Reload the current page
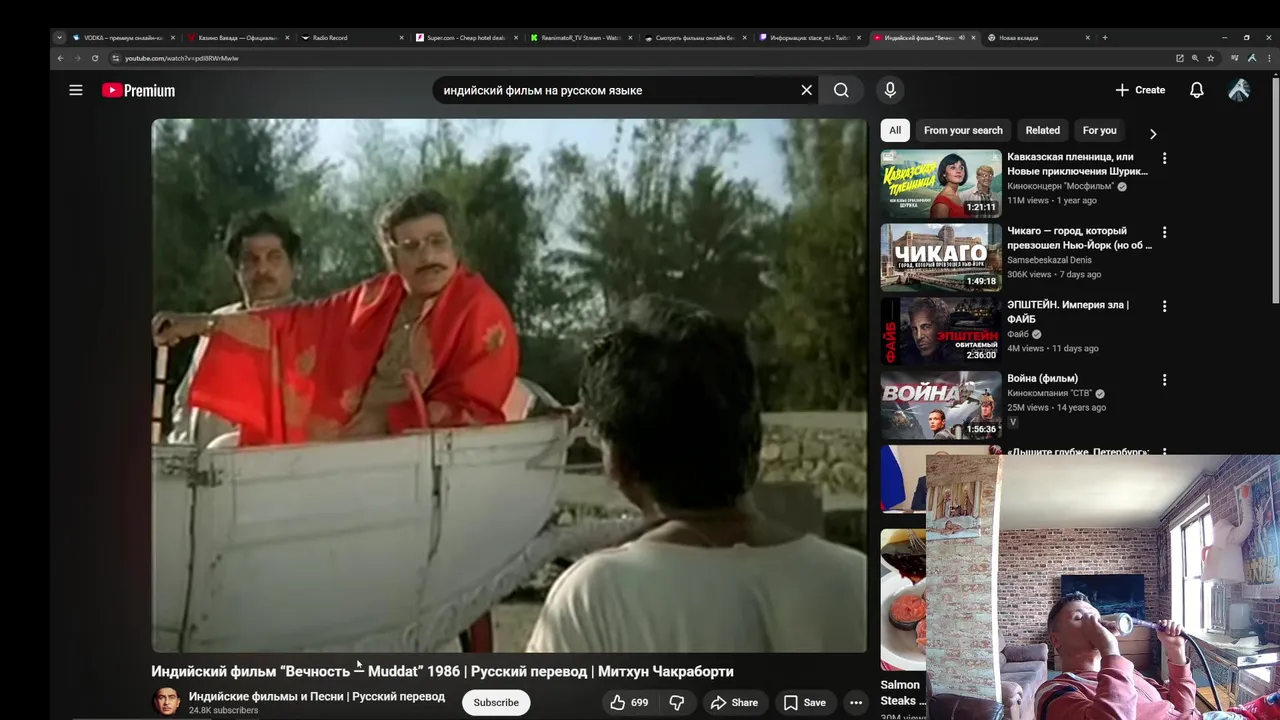Image resolution: width=1280 pixels, height=720 pixels. [x=95, y=58]
